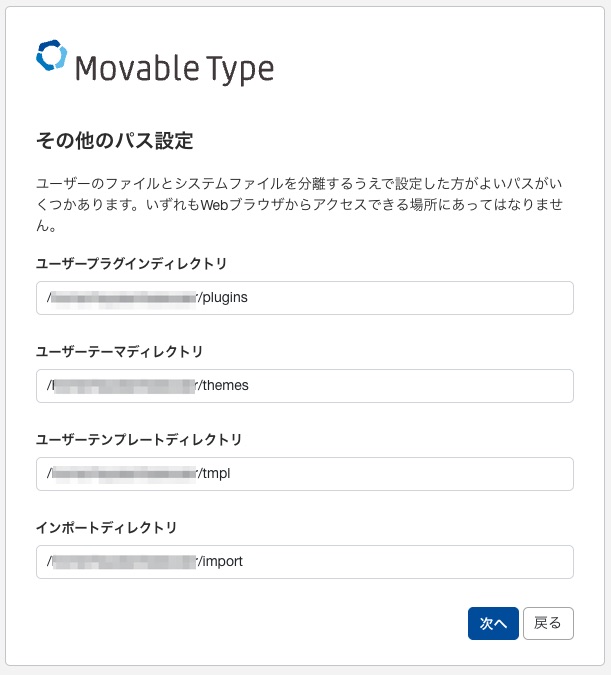The image size is (611, 675).
Task: Click the word 'themes' inside the path field
Action: [226, 386]
